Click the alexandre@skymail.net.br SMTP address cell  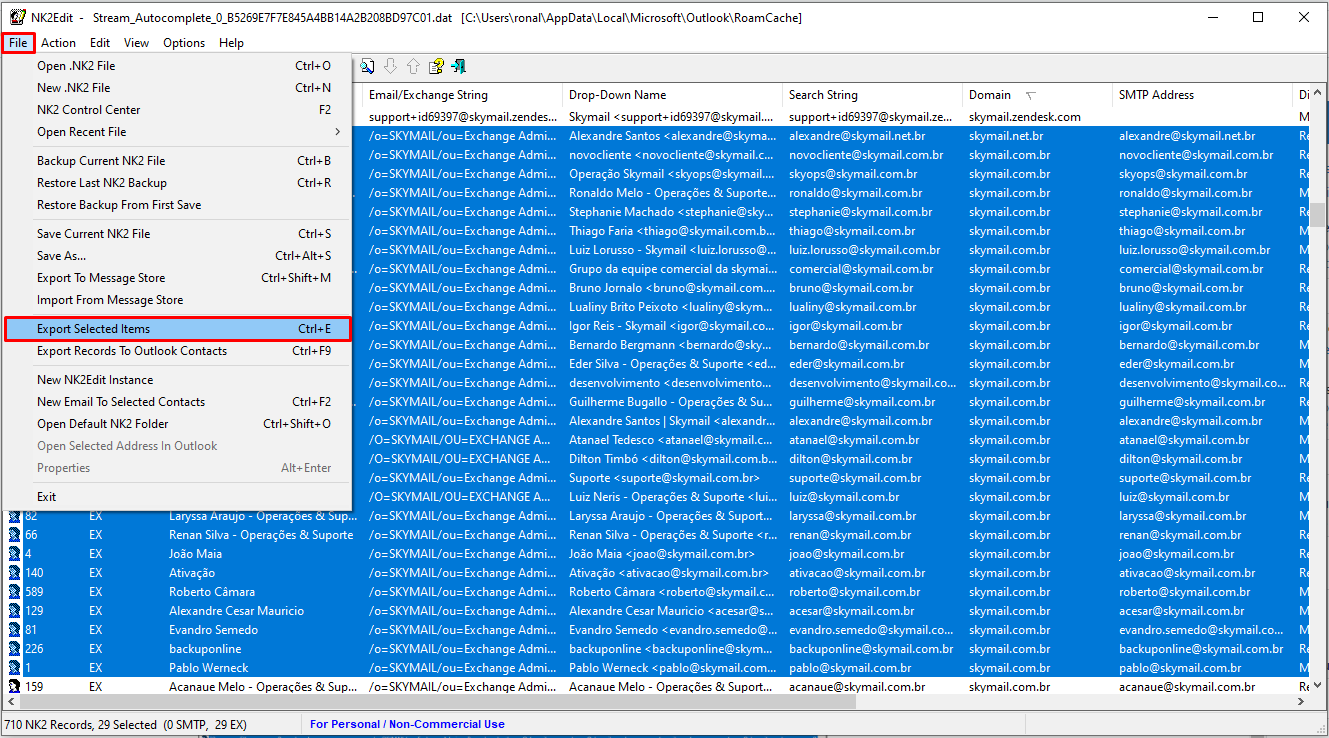1188,136
